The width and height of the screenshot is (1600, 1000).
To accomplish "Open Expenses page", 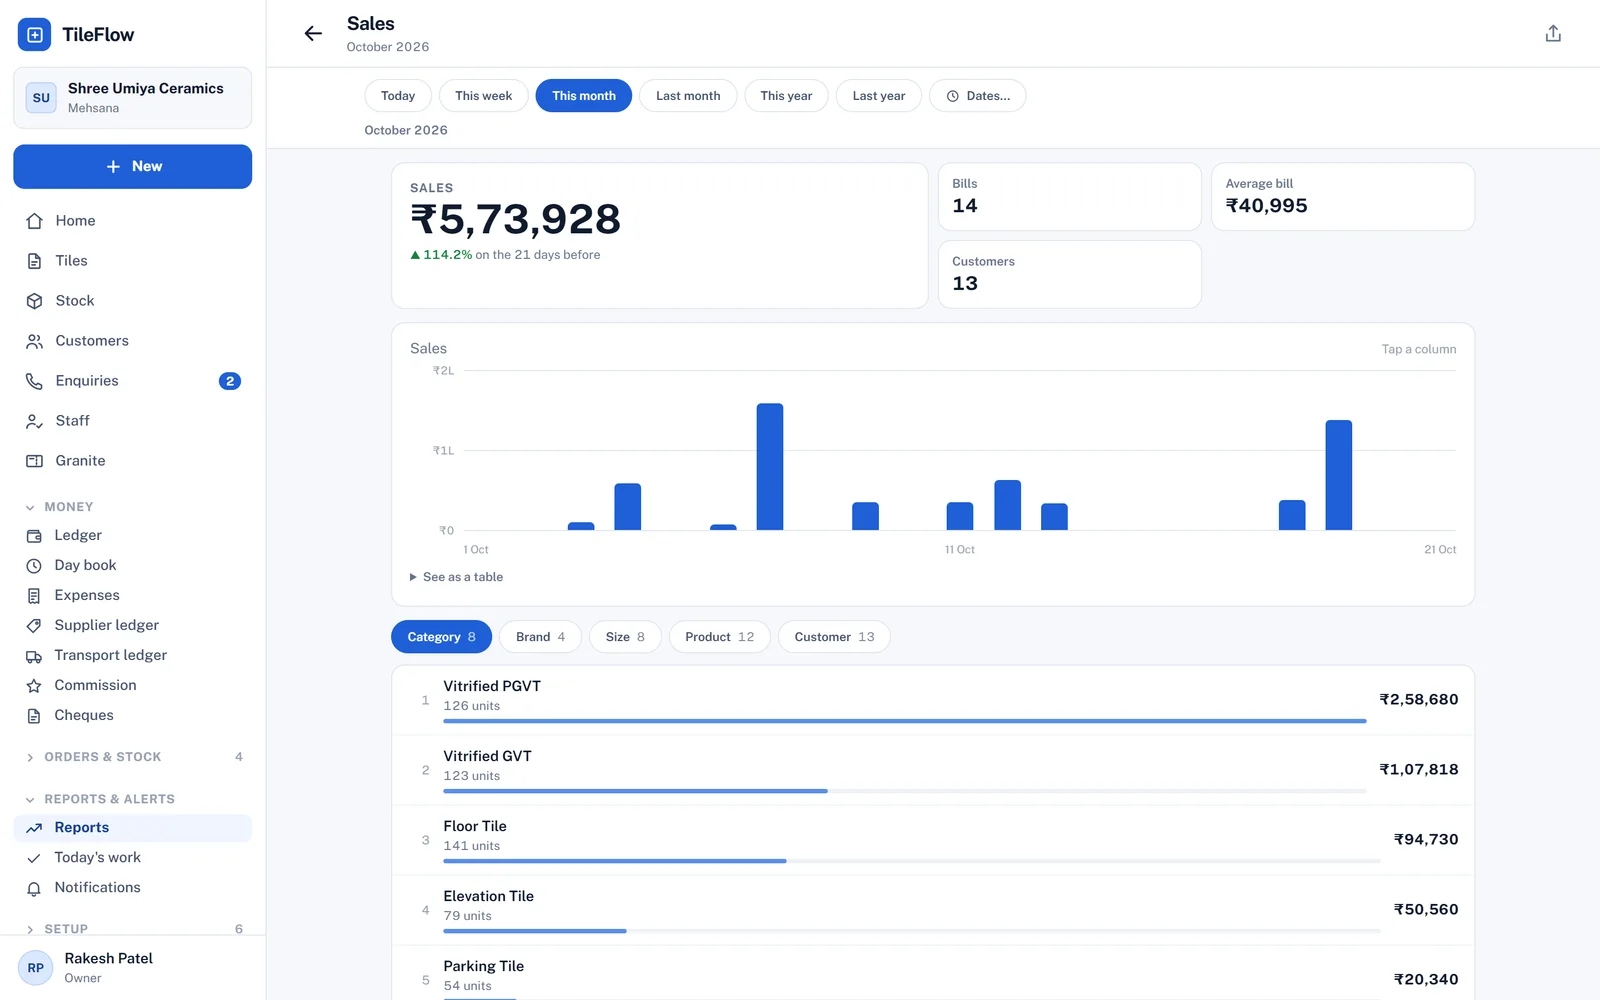I will tap(133, 596).
